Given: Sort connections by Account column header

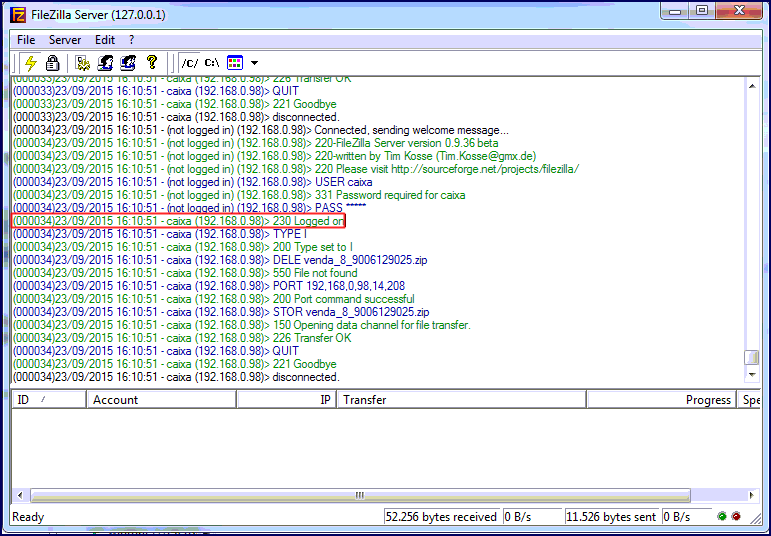Looking at the screenshot, I should [162, 400].
